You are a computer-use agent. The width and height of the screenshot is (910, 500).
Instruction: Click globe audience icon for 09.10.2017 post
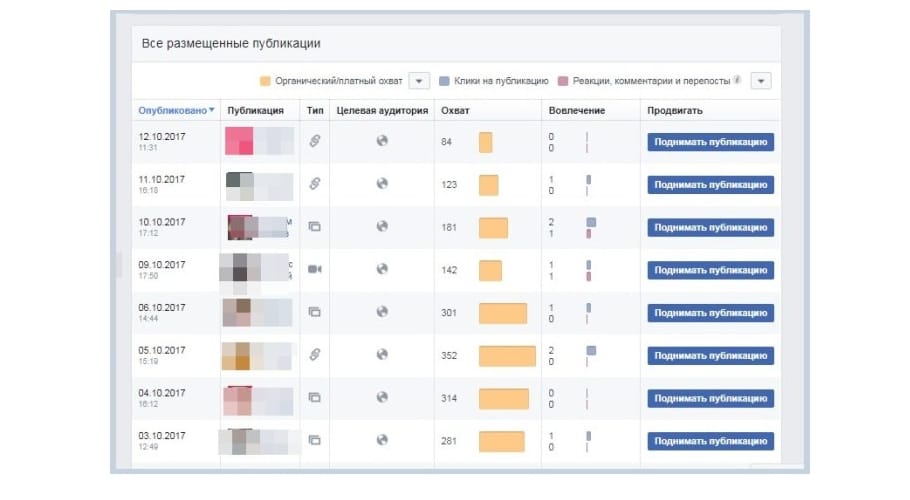point(382,269)
